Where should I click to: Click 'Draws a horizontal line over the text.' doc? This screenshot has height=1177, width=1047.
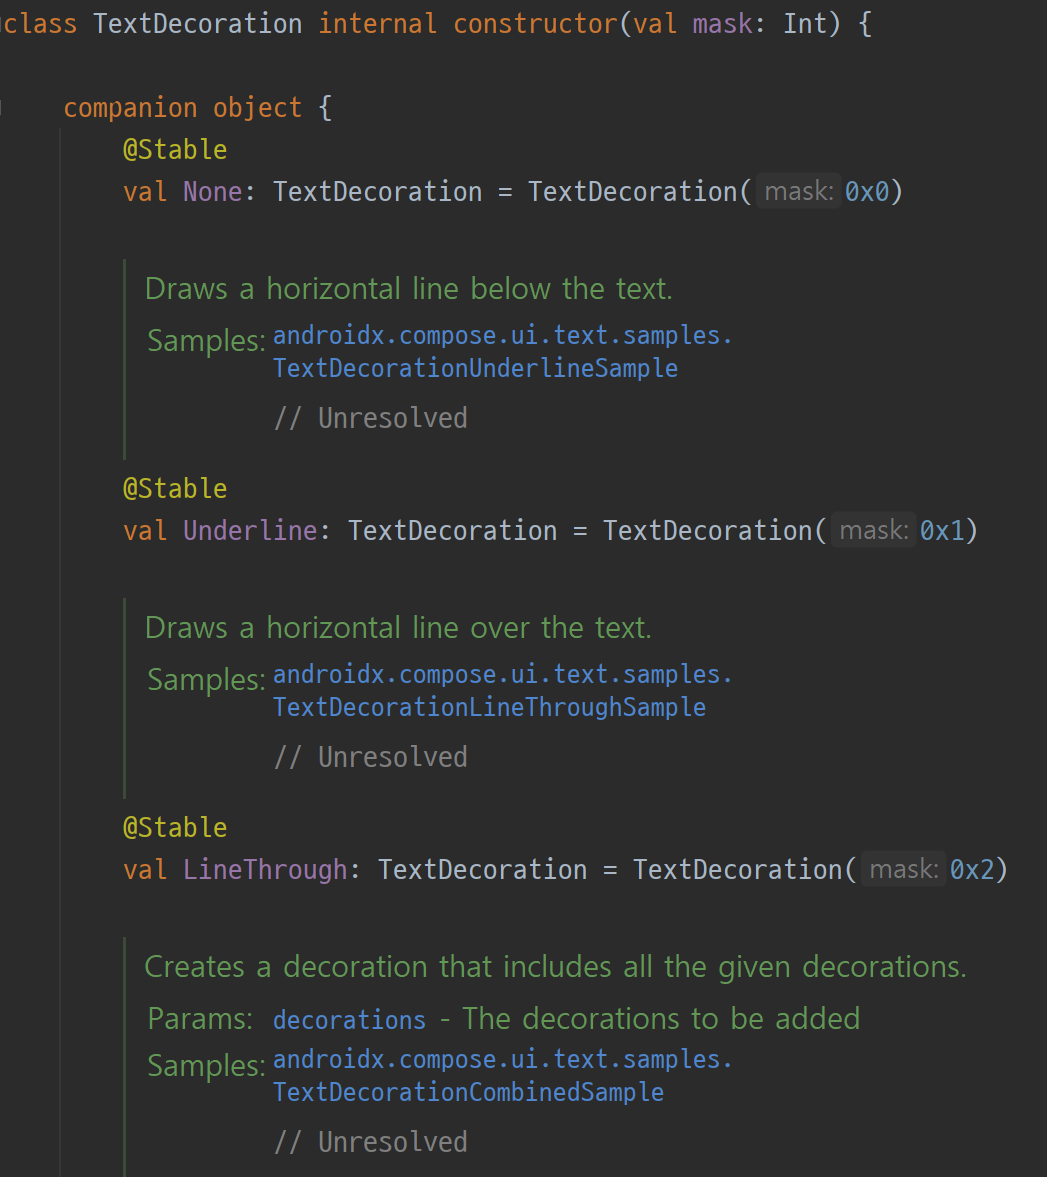tap(398, 628)
